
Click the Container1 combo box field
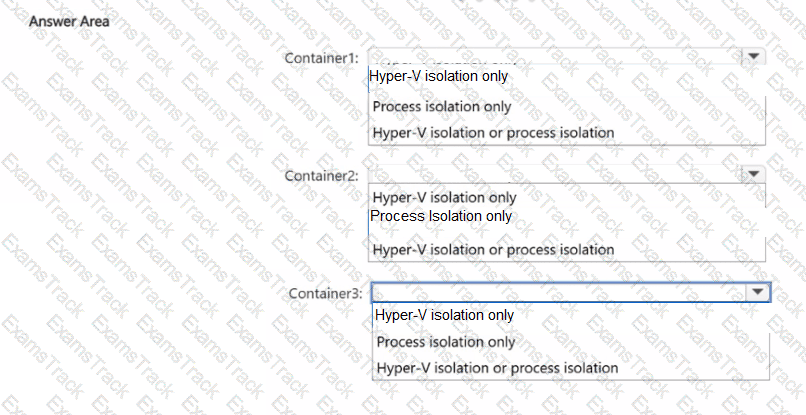(555, 58)
